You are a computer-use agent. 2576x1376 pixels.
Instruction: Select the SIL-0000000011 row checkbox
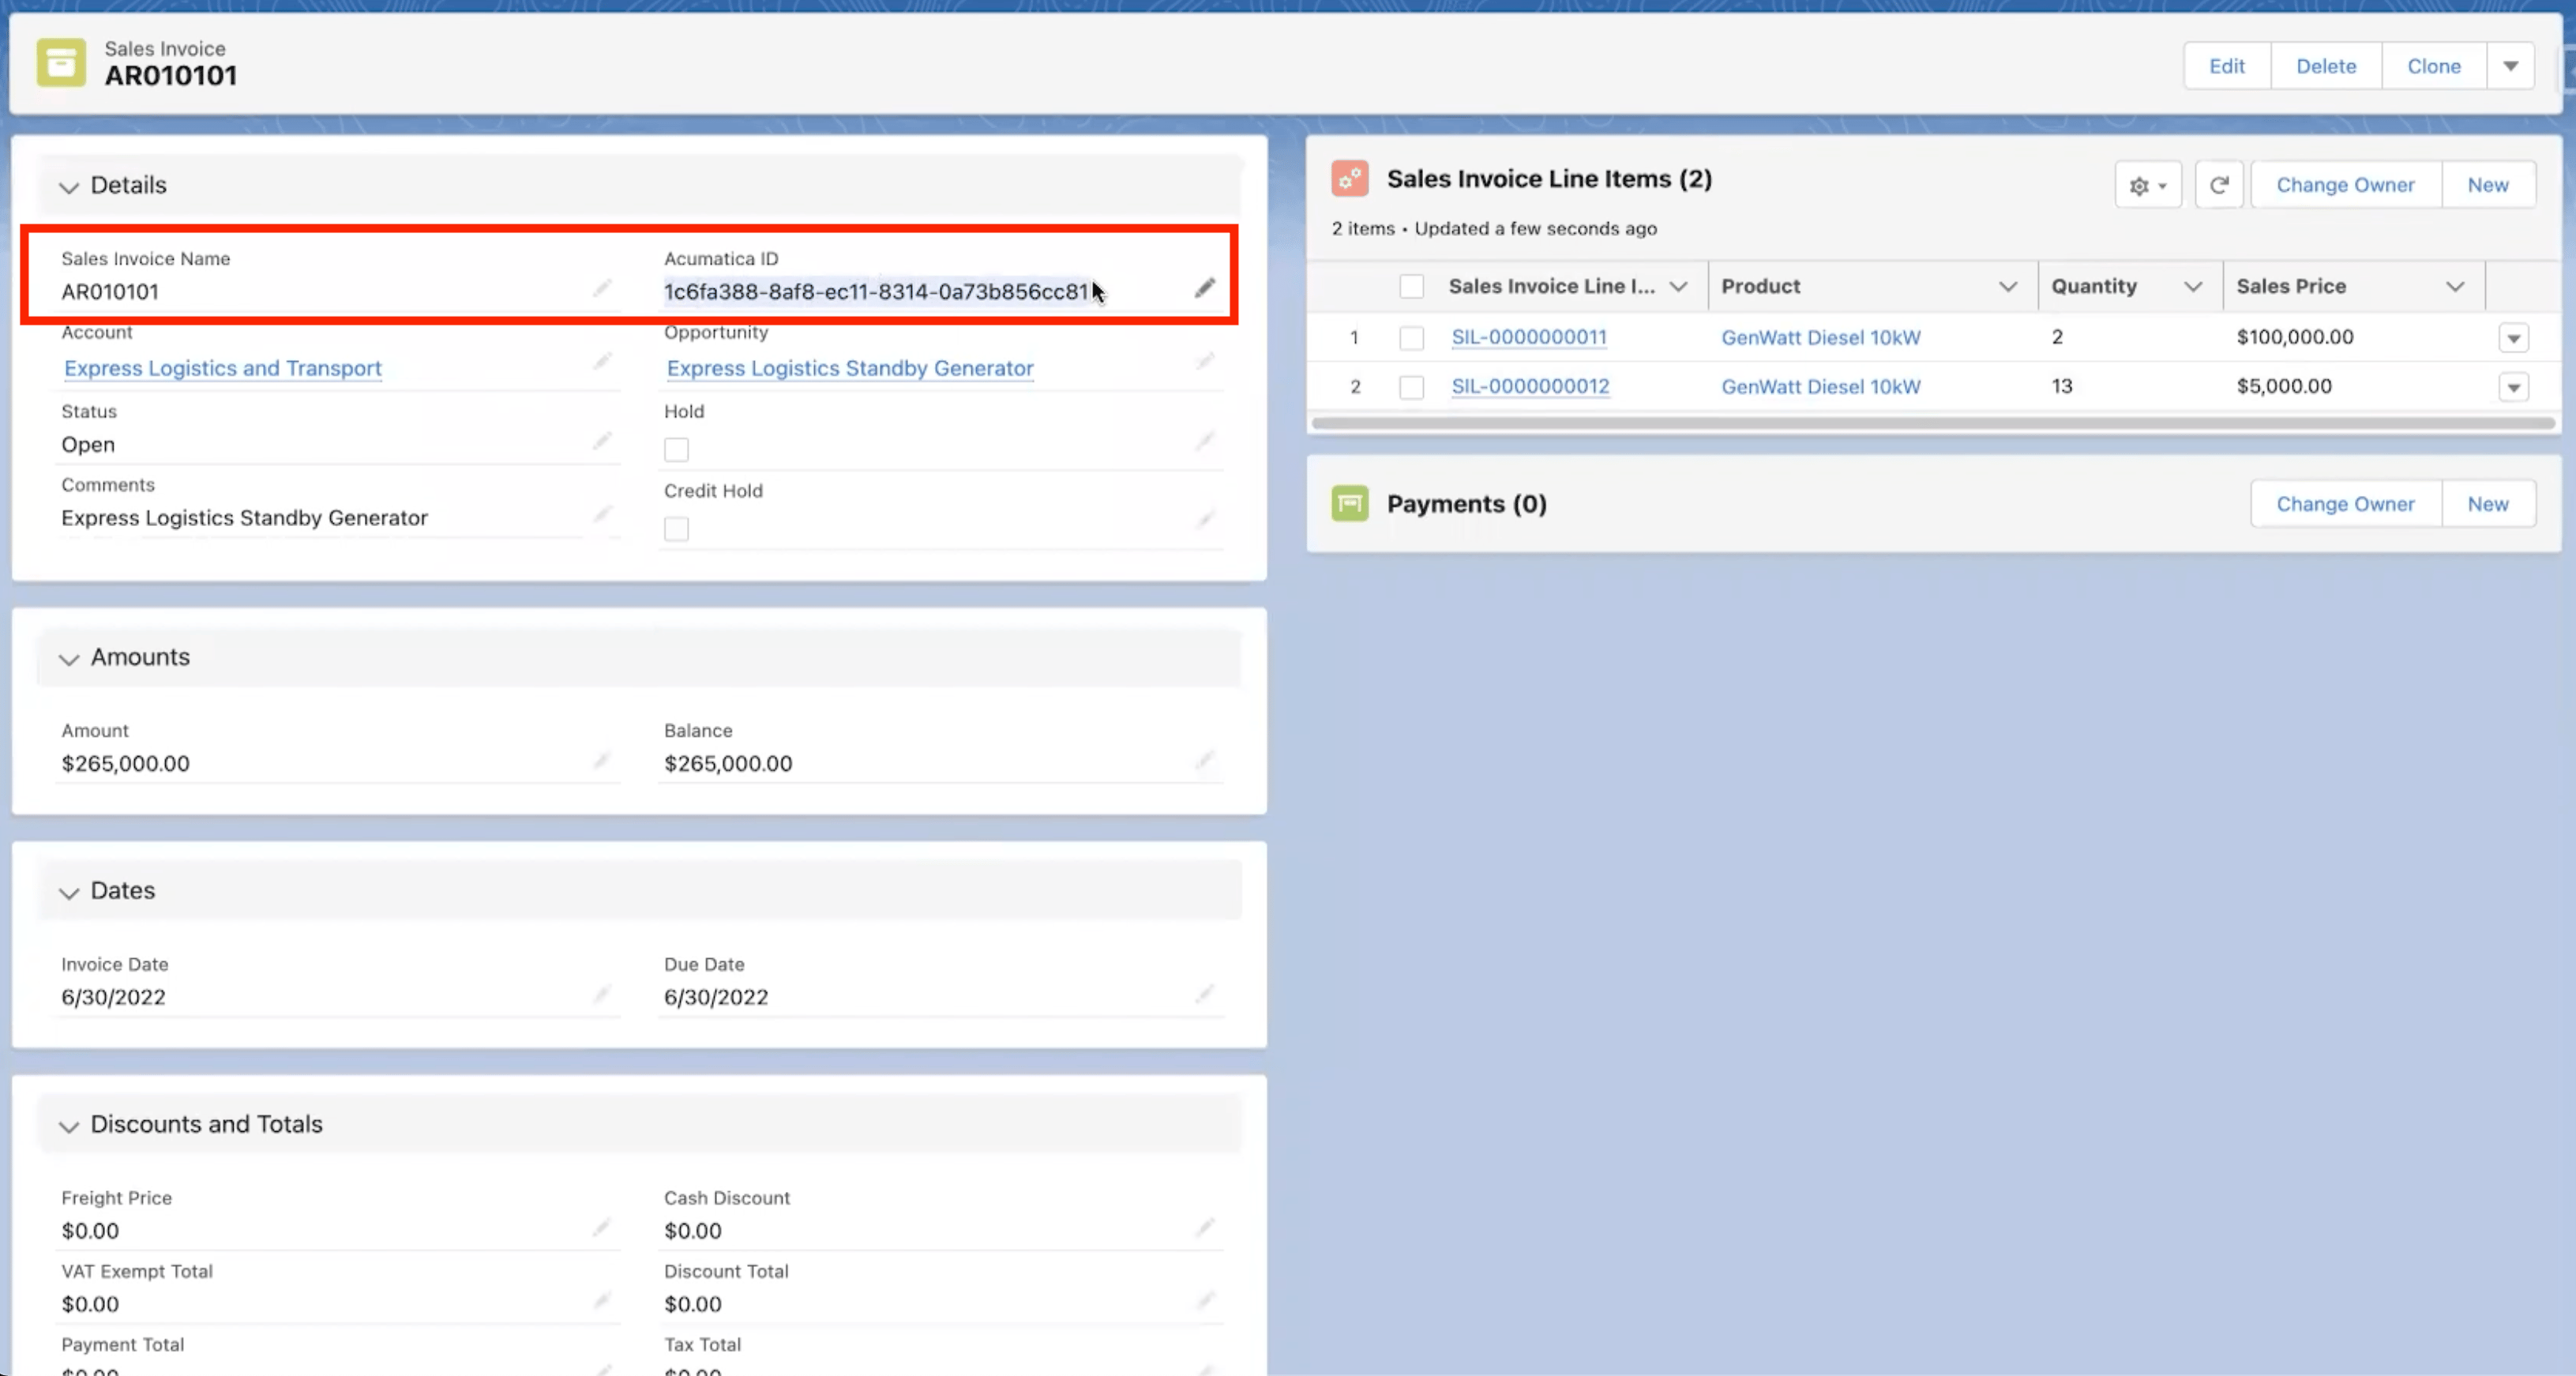[x=1411, y=338]
